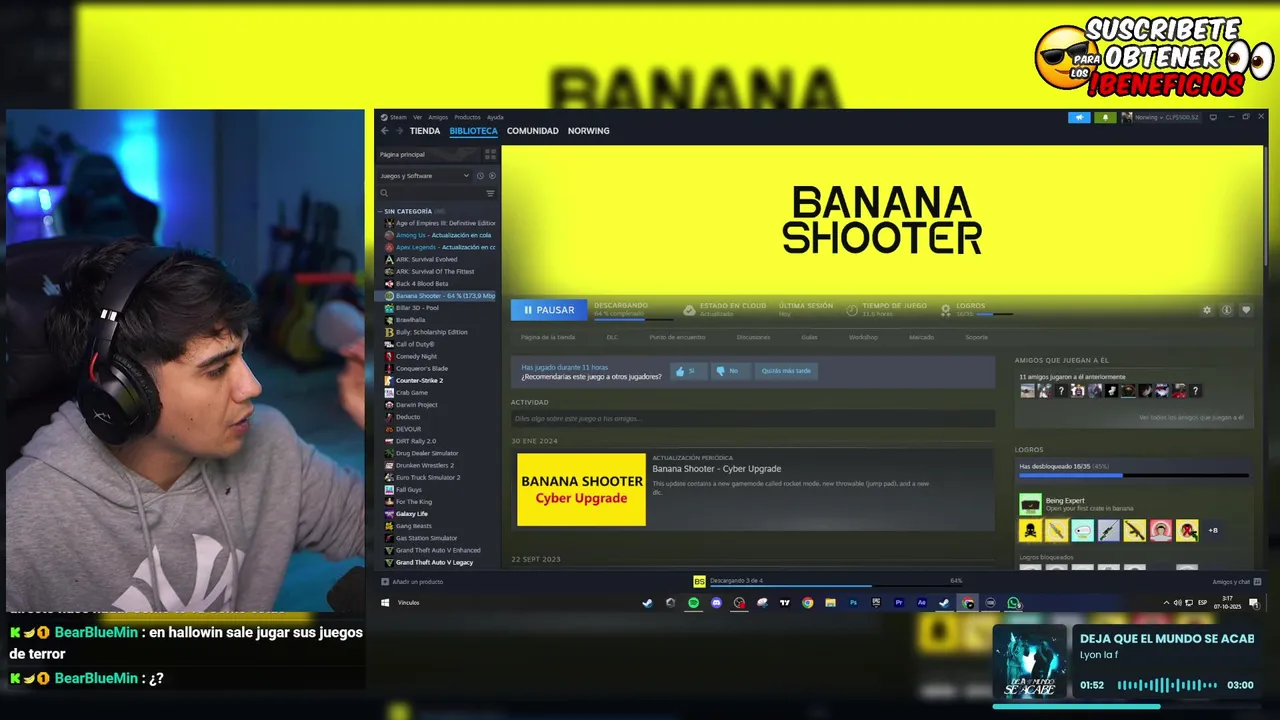Collapse SIN CATEGORÍA library section
The height and width of the screenshot is (720, 1280).
pyautogui.click(x=407, y=211)
